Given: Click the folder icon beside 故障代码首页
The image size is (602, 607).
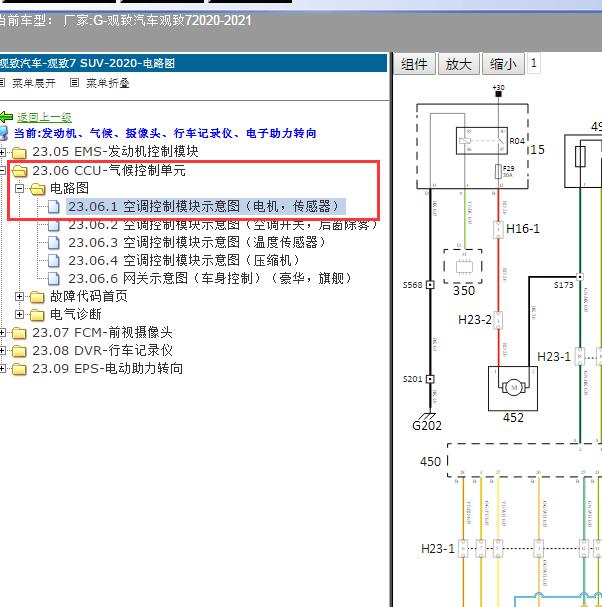Looking at the screenshot, I should pos(37,297).
